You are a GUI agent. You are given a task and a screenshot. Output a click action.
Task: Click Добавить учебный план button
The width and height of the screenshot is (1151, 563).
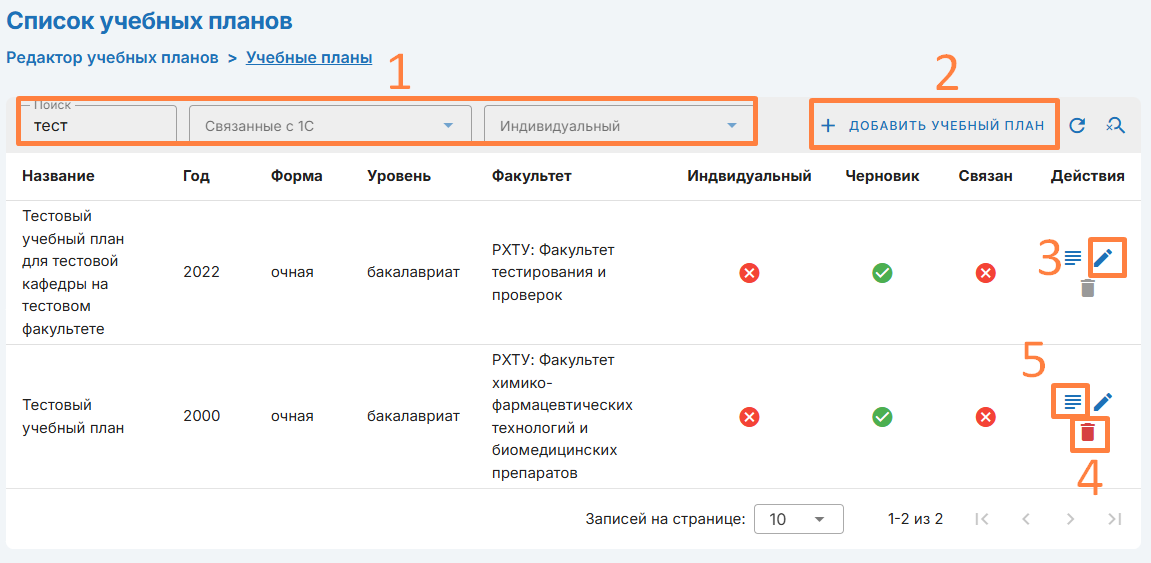(933, 126)
